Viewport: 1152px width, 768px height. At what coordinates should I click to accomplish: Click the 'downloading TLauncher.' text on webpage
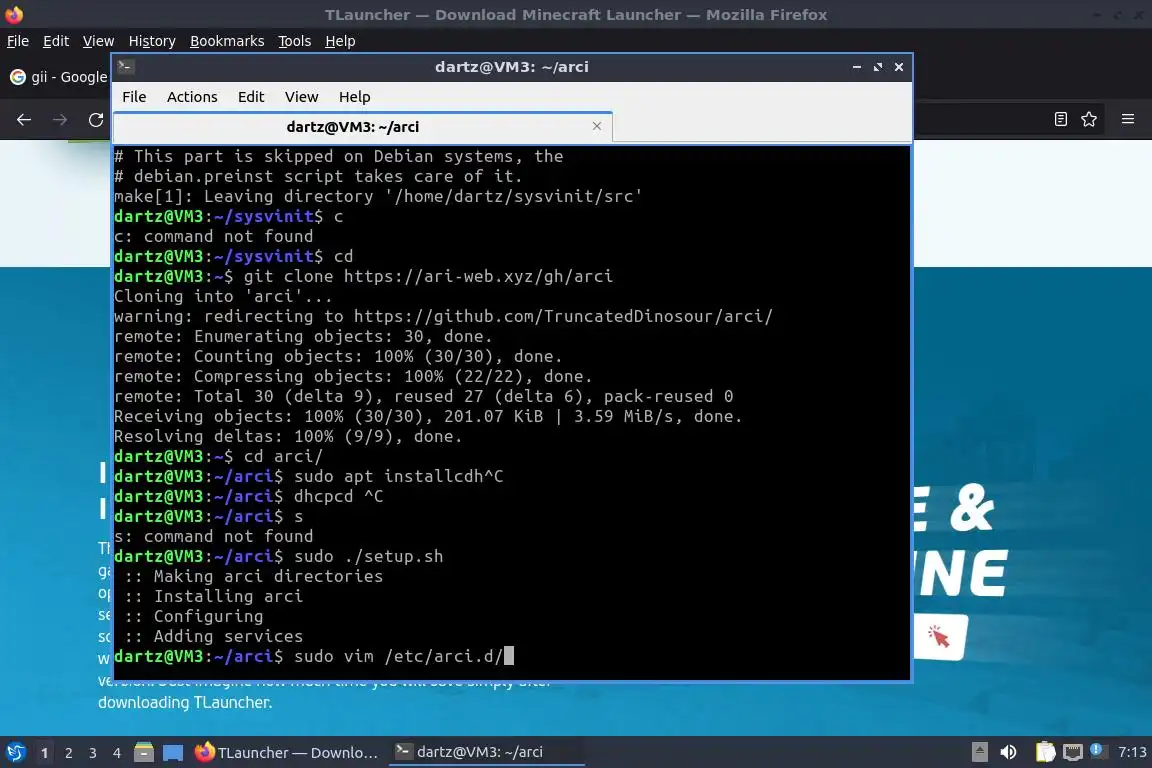pyautogui.click(x=184, y=703)
